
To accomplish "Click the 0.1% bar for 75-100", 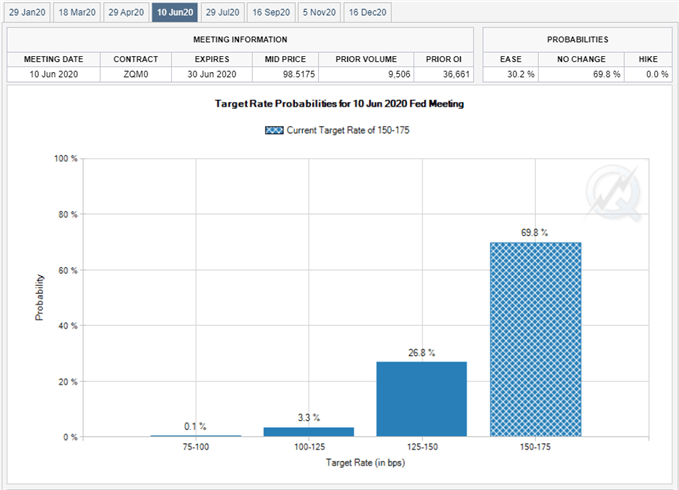I will click(196, 435).
